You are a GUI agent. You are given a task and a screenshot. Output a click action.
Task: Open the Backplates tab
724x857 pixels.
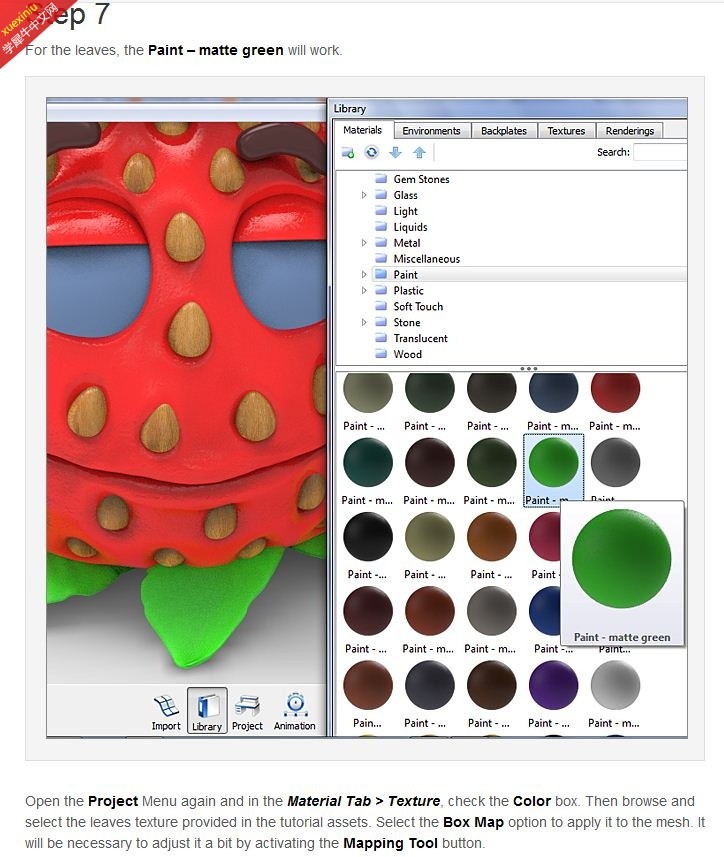tap(504, 131)
